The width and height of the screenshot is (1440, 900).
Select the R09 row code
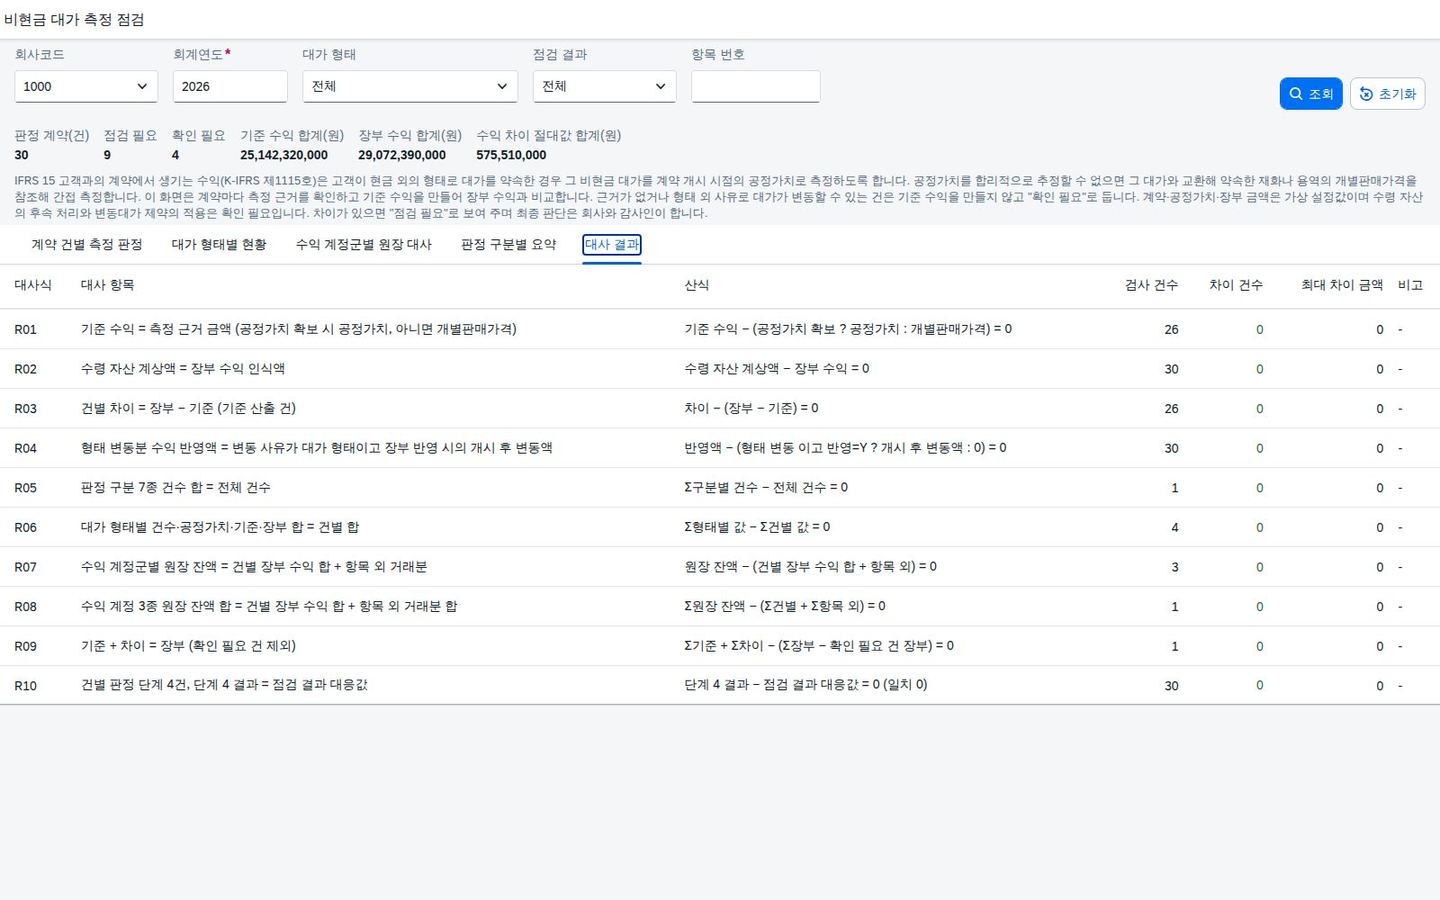(x=25, y=646)
